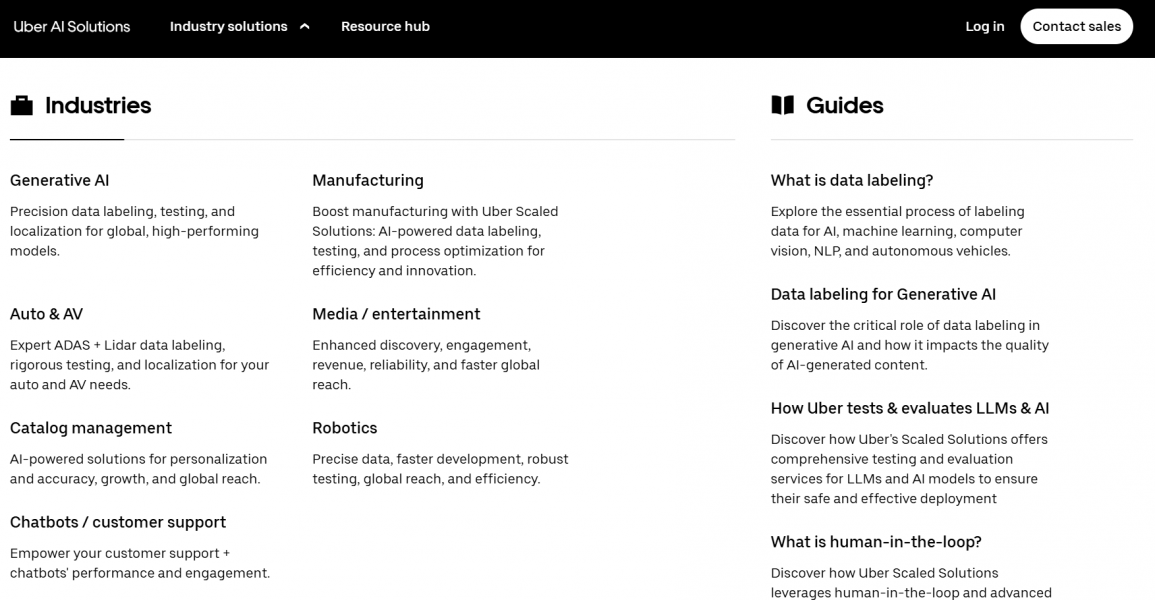Viewport: 1155px width, 600px height.
Task: Open How Uber tests & evaluates LLMs
Action: (x=910, y=408)
